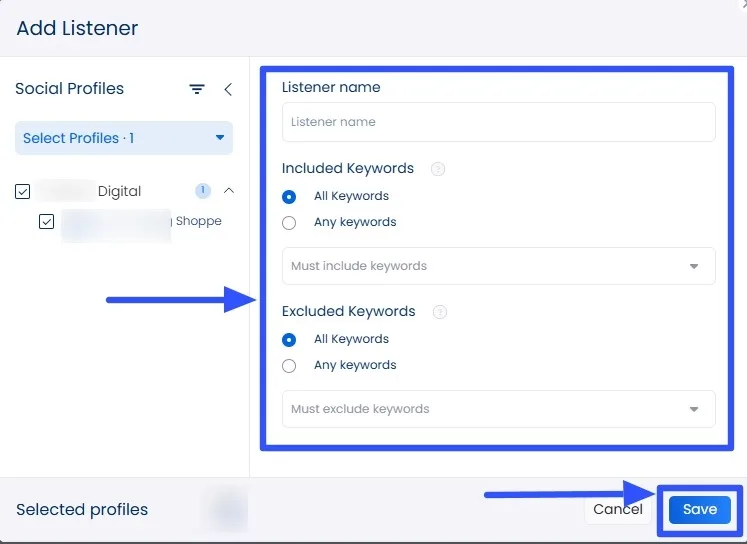The width and height of the screenshot is (747, 544).
Task: Collapse the Digital profile group
Action: coord(228,191)
